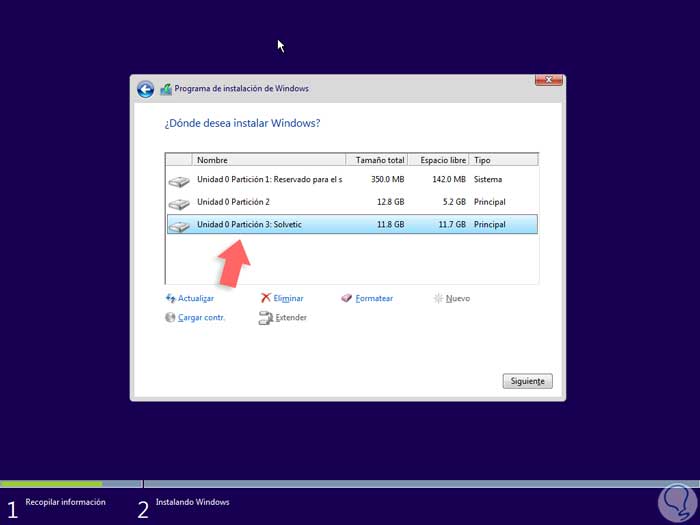Load a driver with Cargar contr. link
This screenshot has width=700, height=525.
click(201, 317)
